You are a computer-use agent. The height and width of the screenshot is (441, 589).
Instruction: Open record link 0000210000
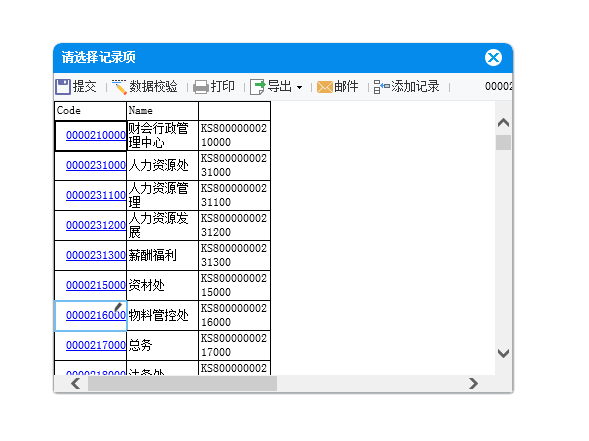[x=96, y=135]
